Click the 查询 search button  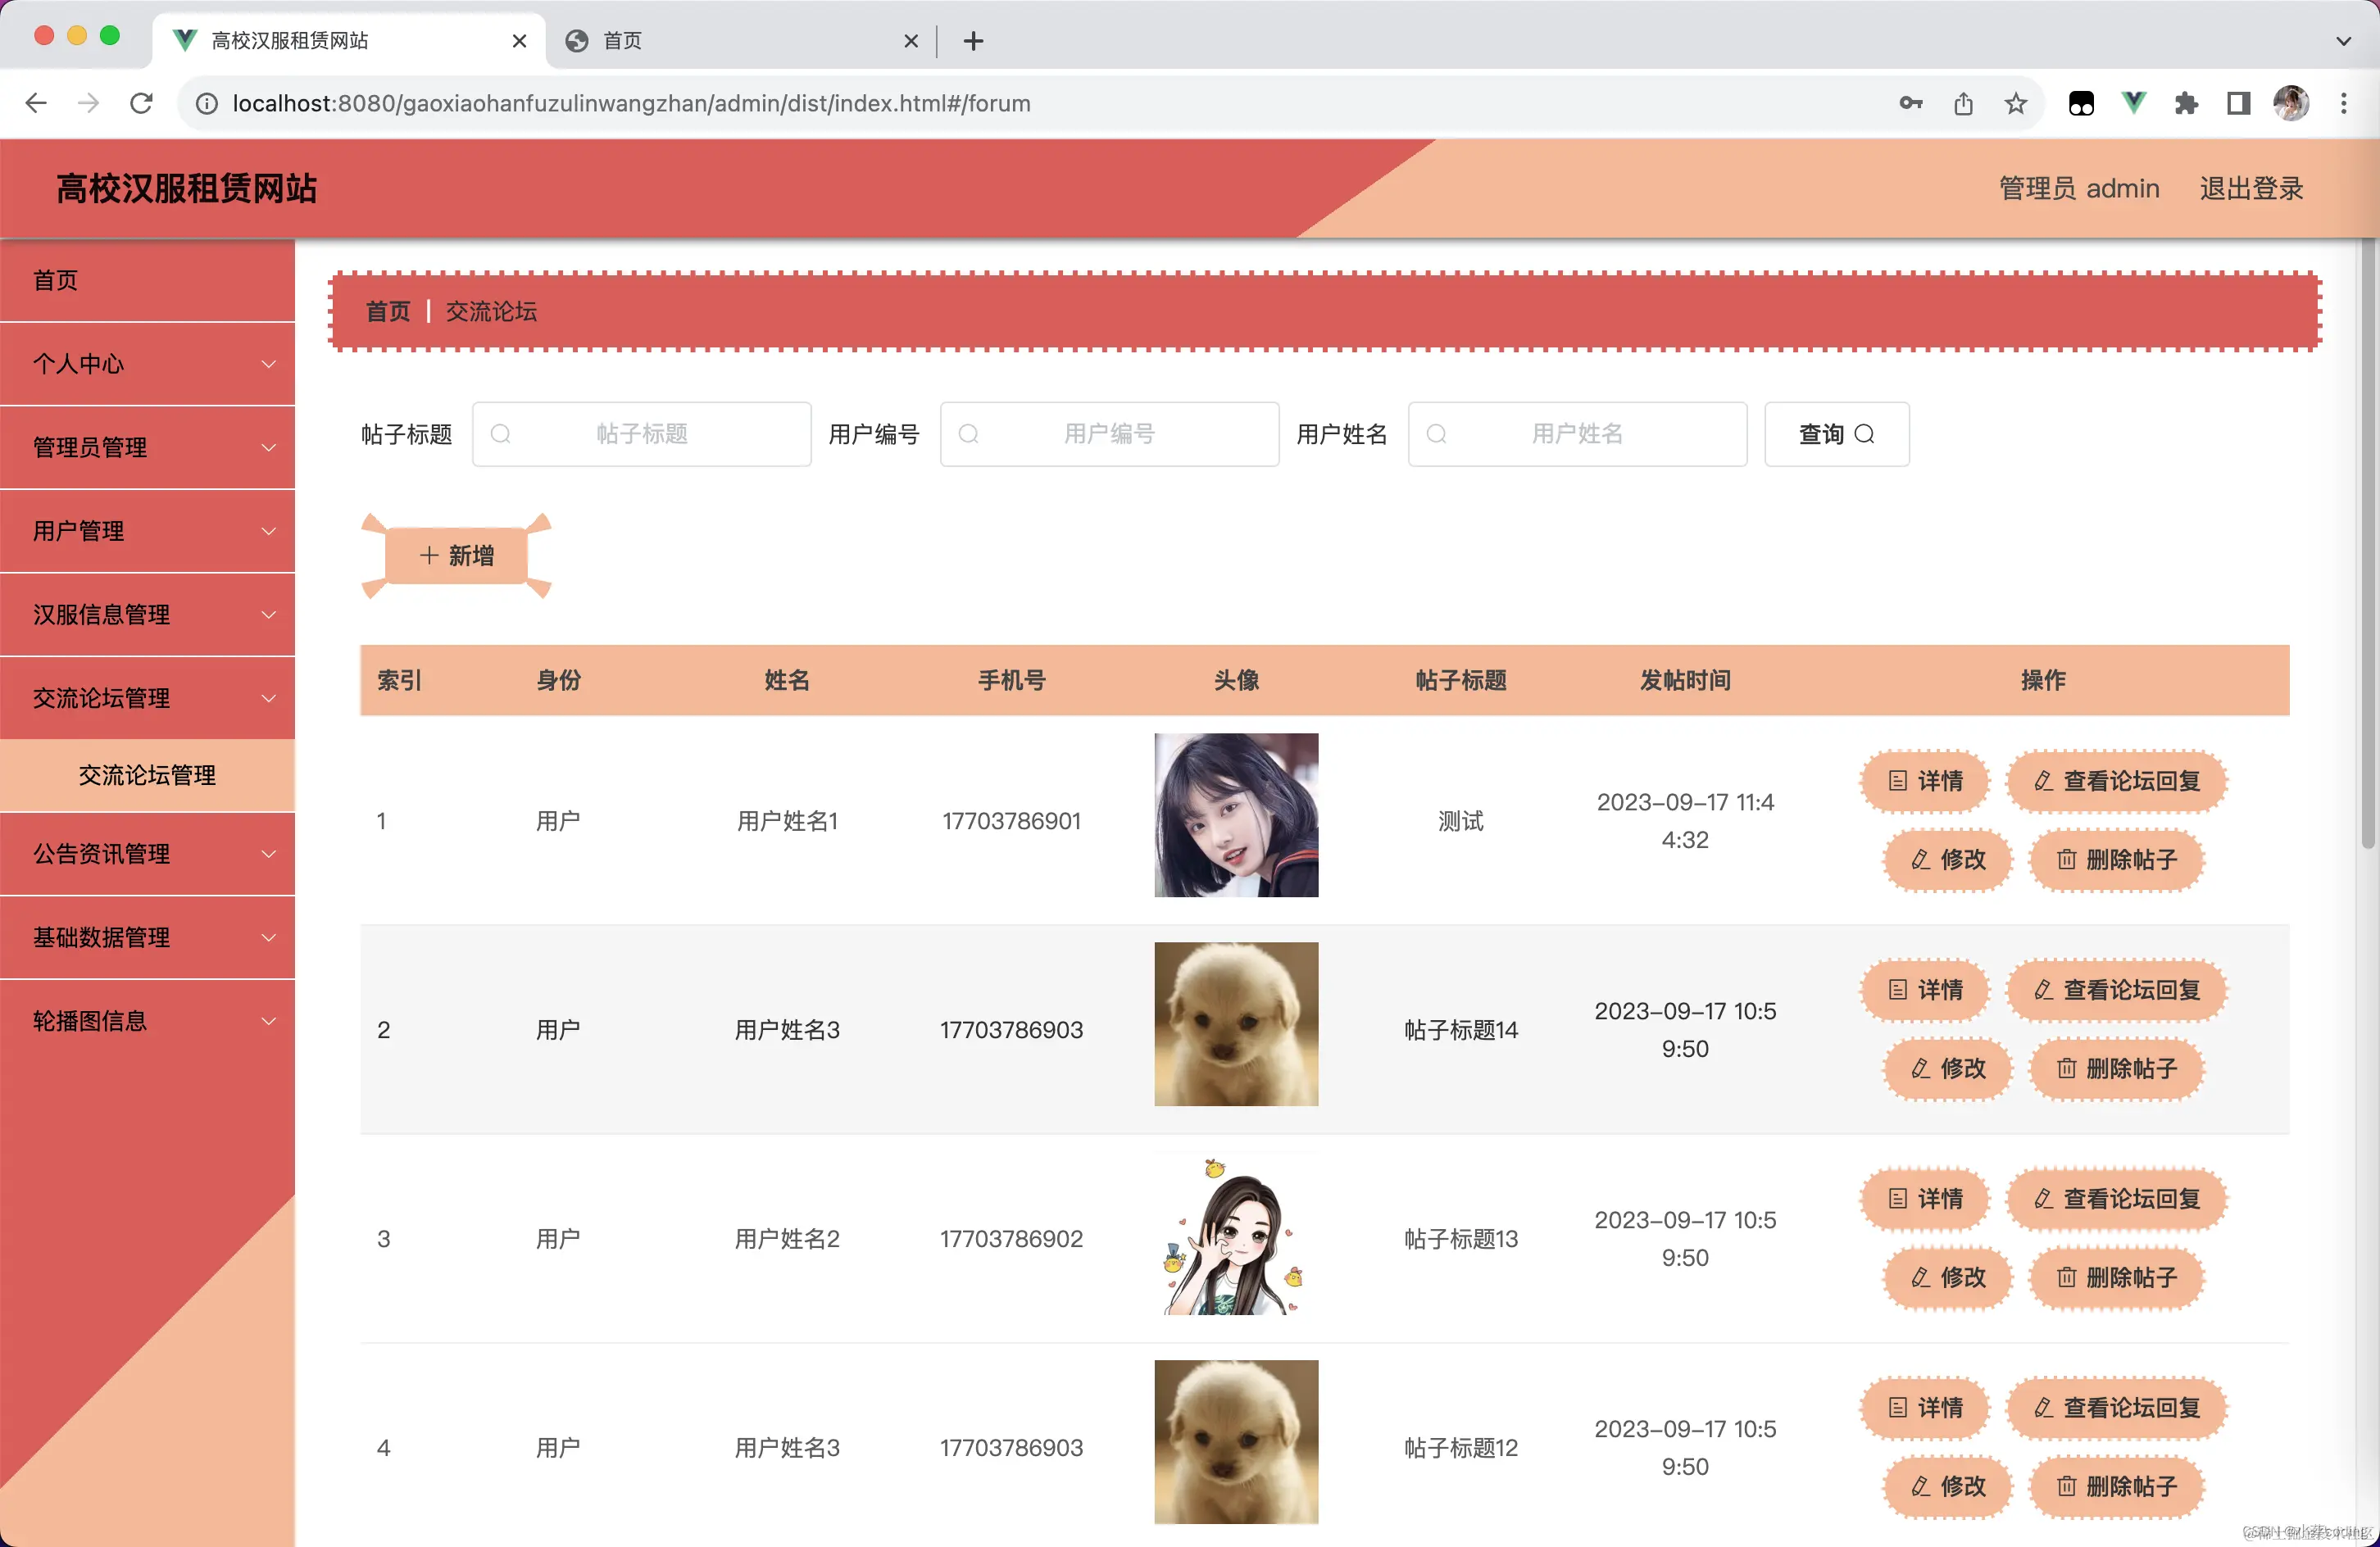[1836, 434]
